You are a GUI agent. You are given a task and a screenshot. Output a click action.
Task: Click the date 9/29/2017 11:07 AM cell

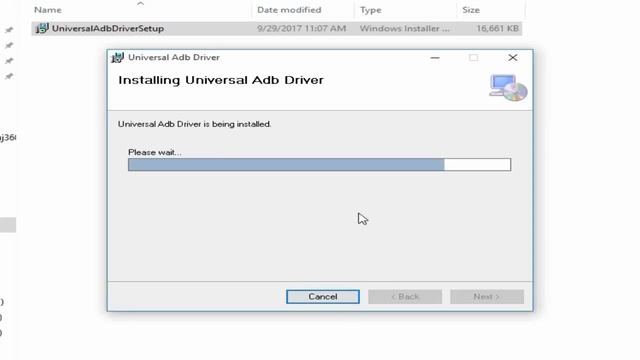coord(302,29)
